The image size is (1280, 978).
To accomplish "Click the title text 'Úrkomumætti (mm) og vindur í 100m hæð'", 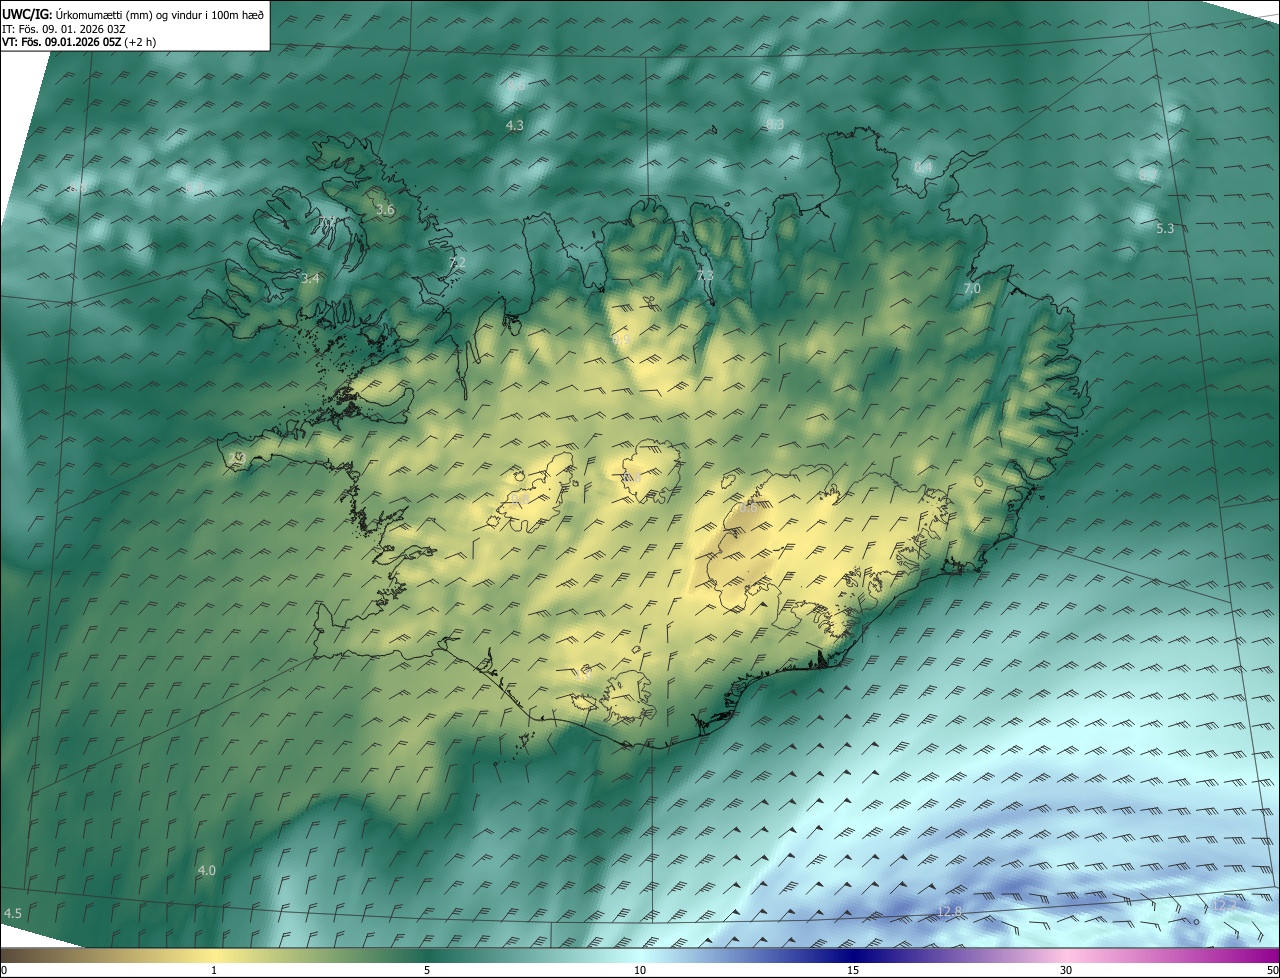I will [160, 14].
